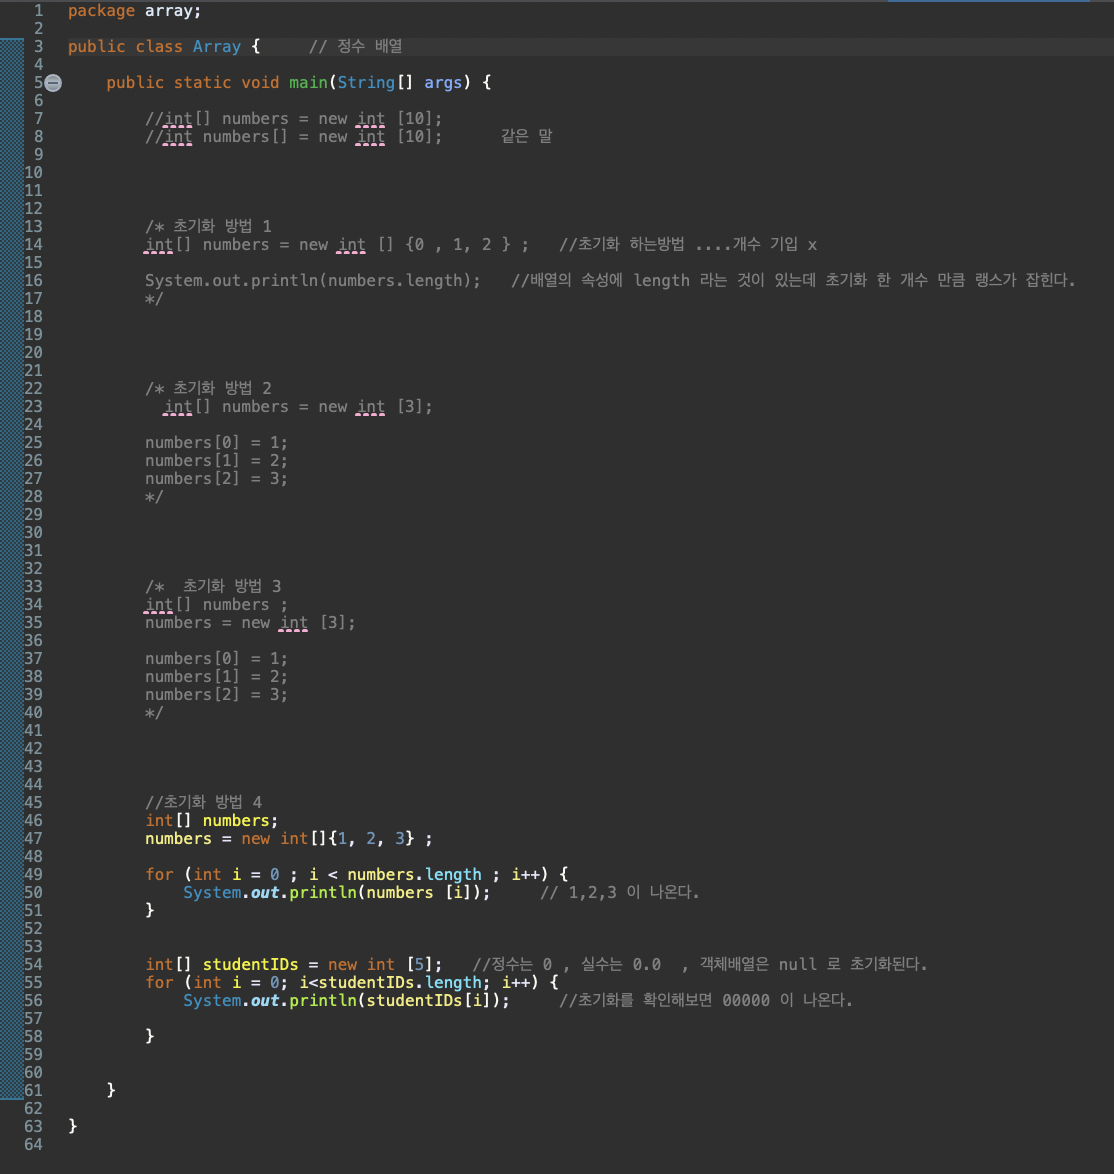Click the '/* 초기화 방법 2' comment
This screenshot has height=1174, width=1114.
pos(208,388)
